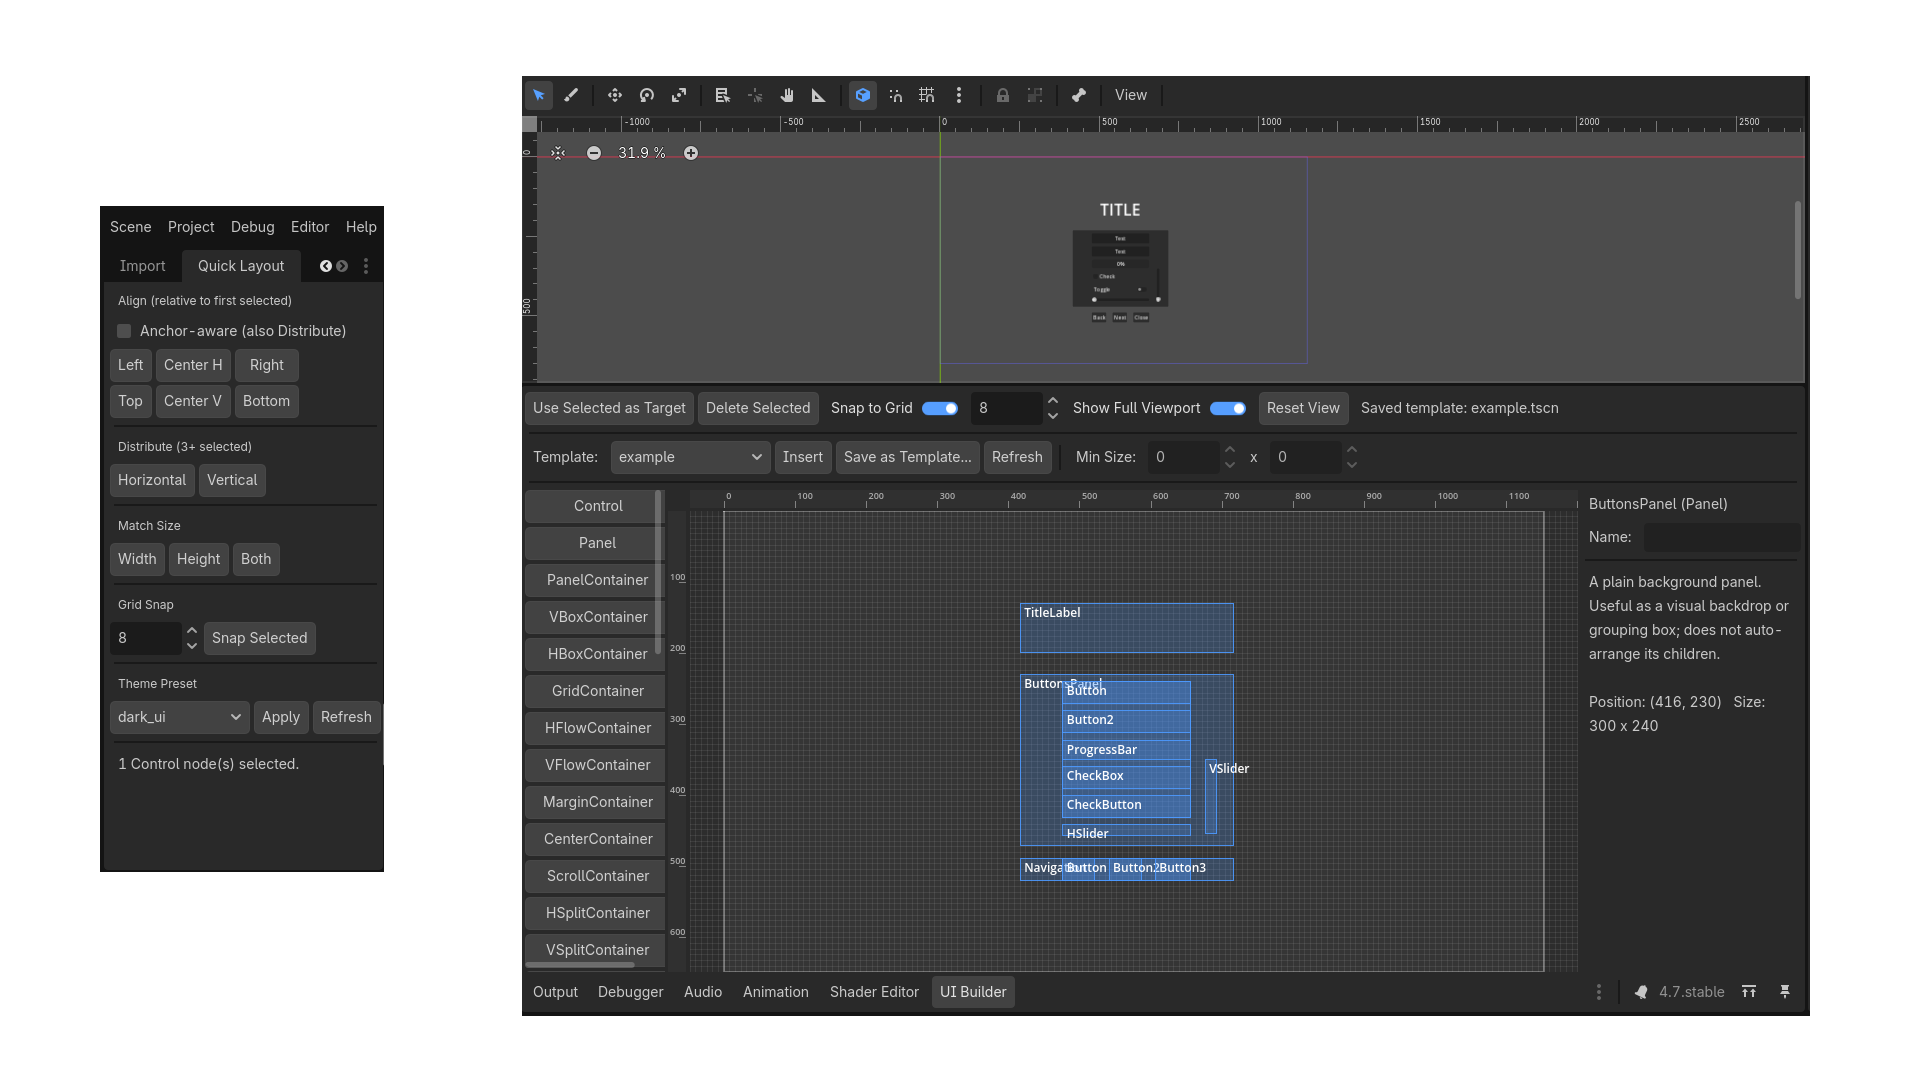
Task: Open skeleton bone options
Action: (1079, 95)
